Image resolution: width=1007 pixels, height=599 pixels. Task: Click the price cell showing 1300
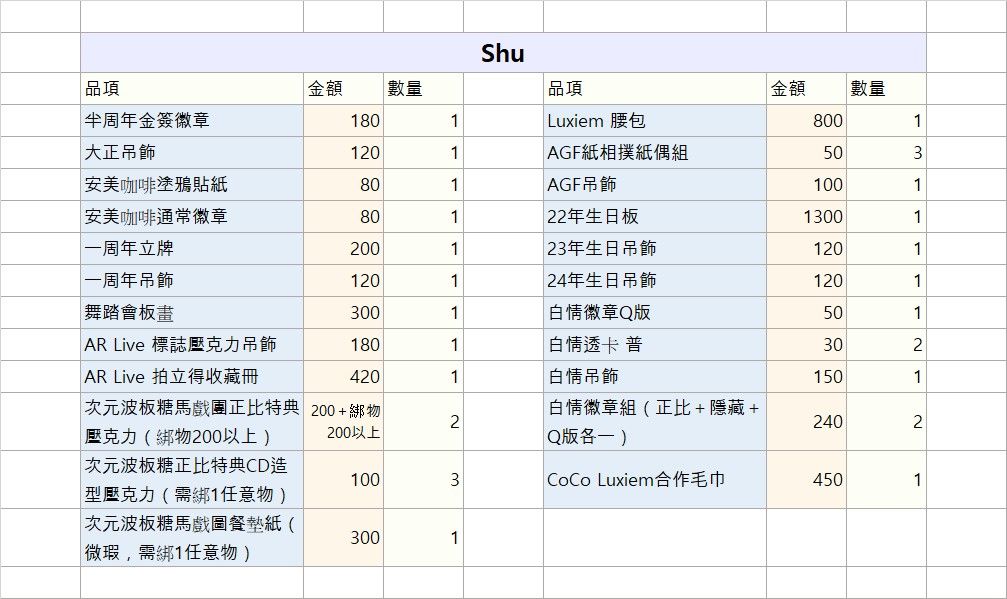(x=806, y=217)
